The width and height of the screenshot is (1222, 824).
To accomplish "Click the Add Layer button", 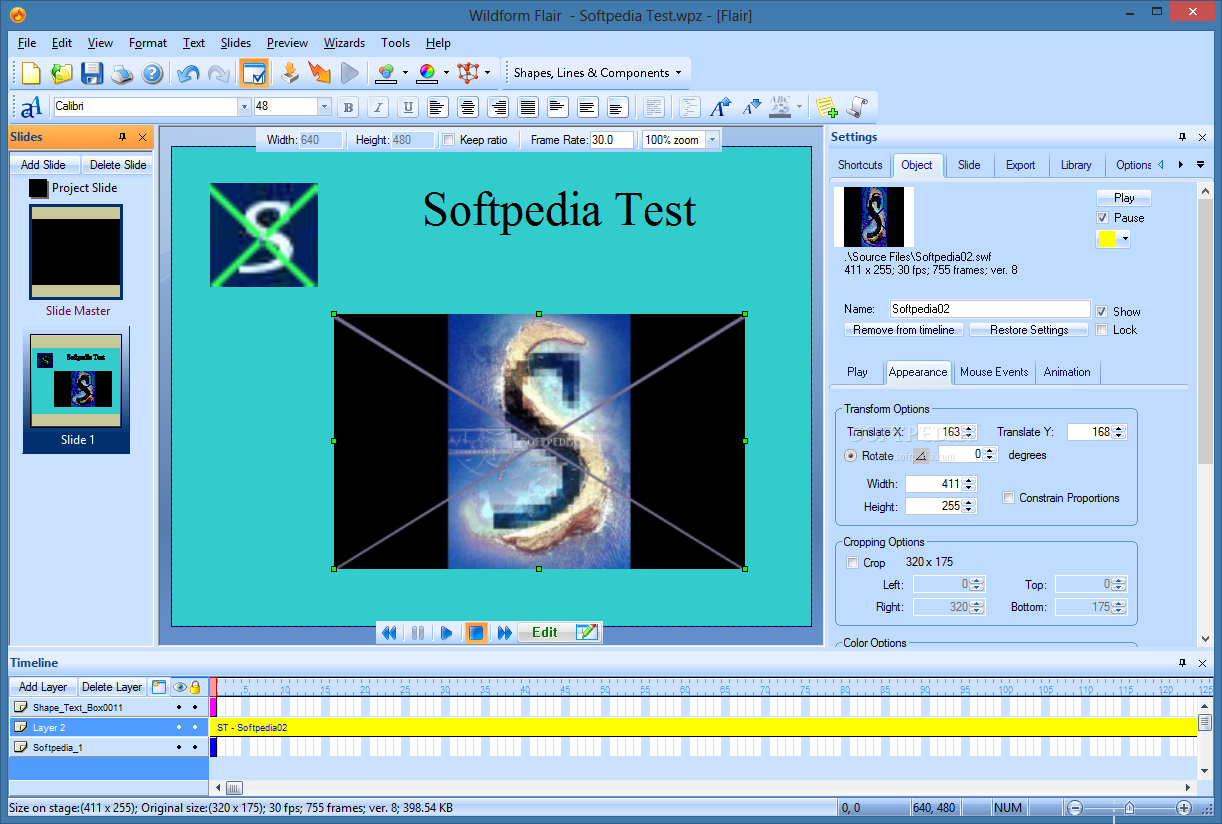I will click(x=43, y=687).
